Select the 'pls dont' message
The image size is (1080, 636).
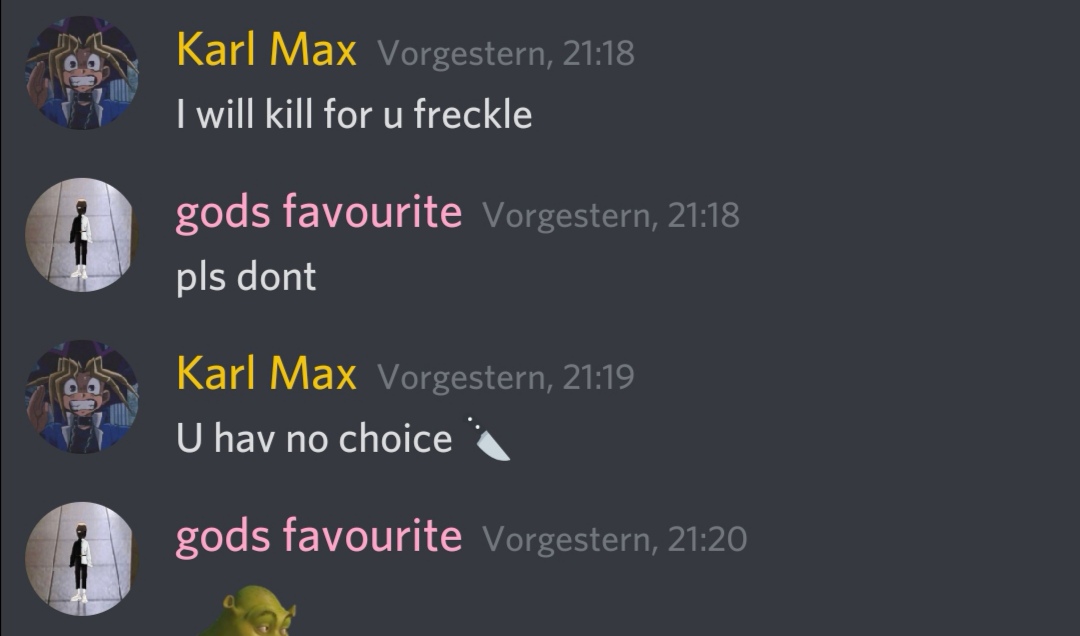[246, 278]
